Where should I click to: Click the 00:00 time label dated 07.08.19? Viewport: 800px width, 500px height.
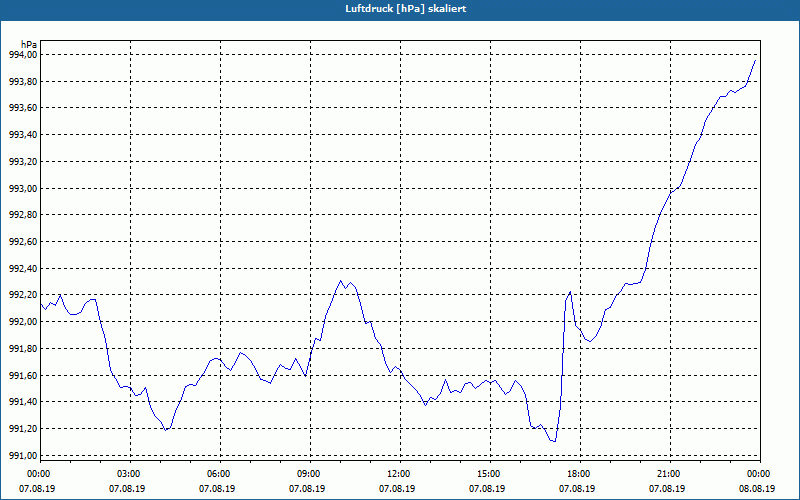(37, 474)
